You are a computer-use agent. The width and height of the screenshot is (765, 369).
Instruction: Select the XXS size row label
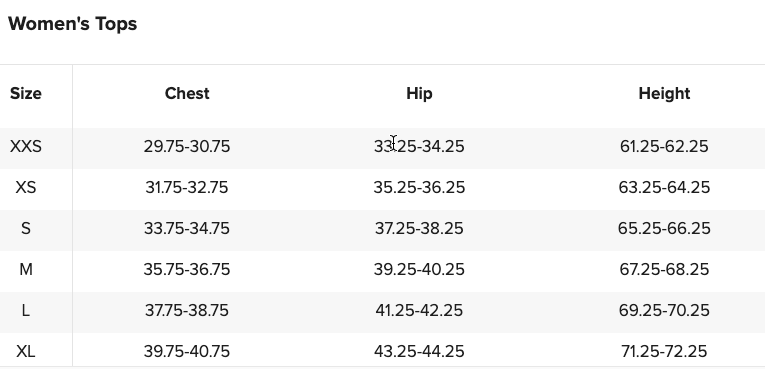(x=26, y=146)
